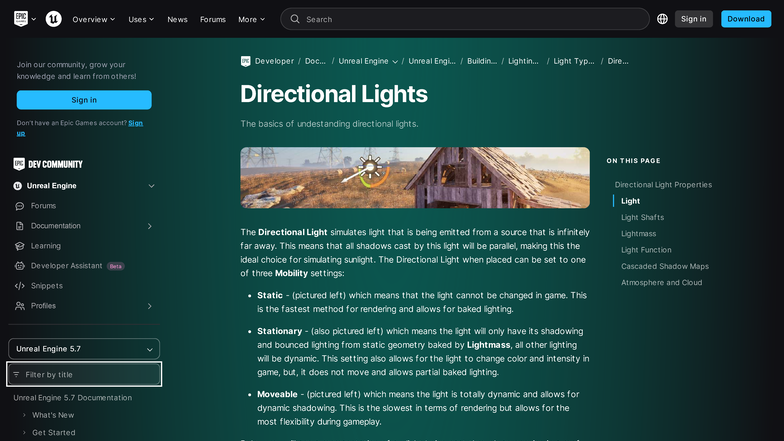Click the Epic Games logo in the header

20,19
